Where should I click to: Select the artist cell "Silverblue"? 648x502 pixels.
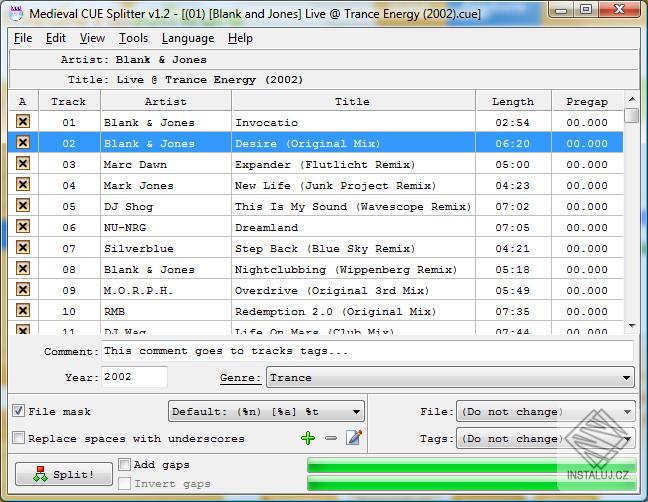pyautogui.click(x=166, y=248)
